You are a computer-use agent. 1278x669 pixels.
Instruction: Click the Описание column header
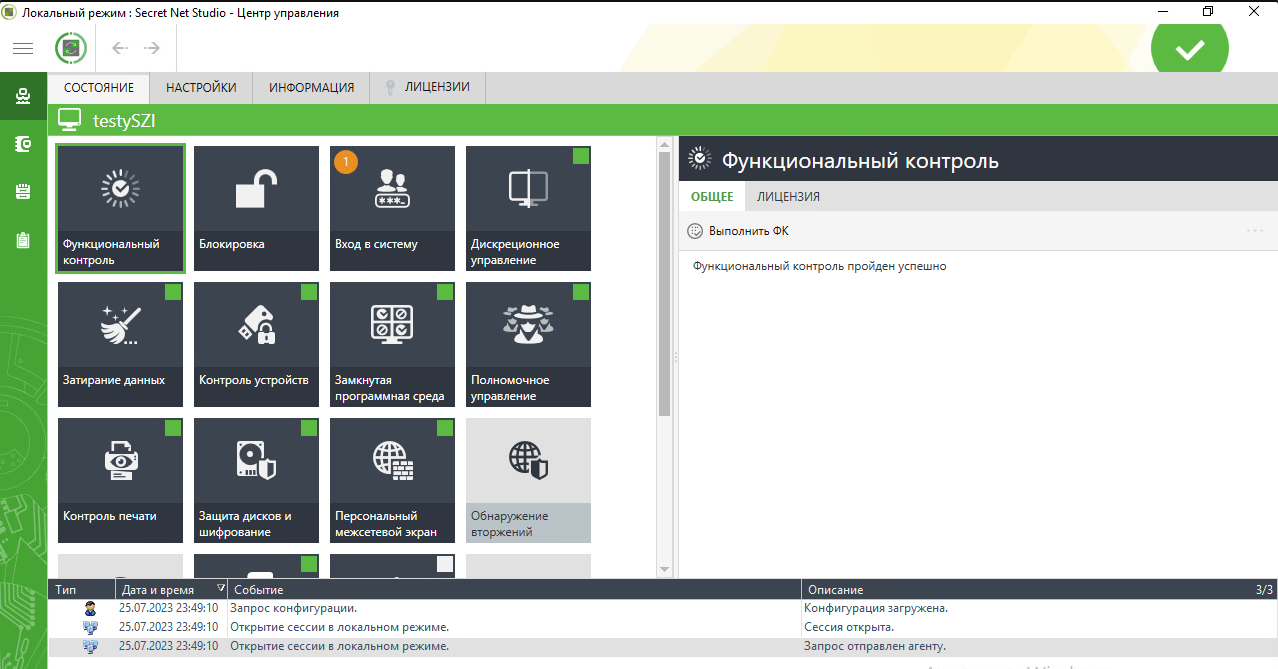click(1024, 590)
